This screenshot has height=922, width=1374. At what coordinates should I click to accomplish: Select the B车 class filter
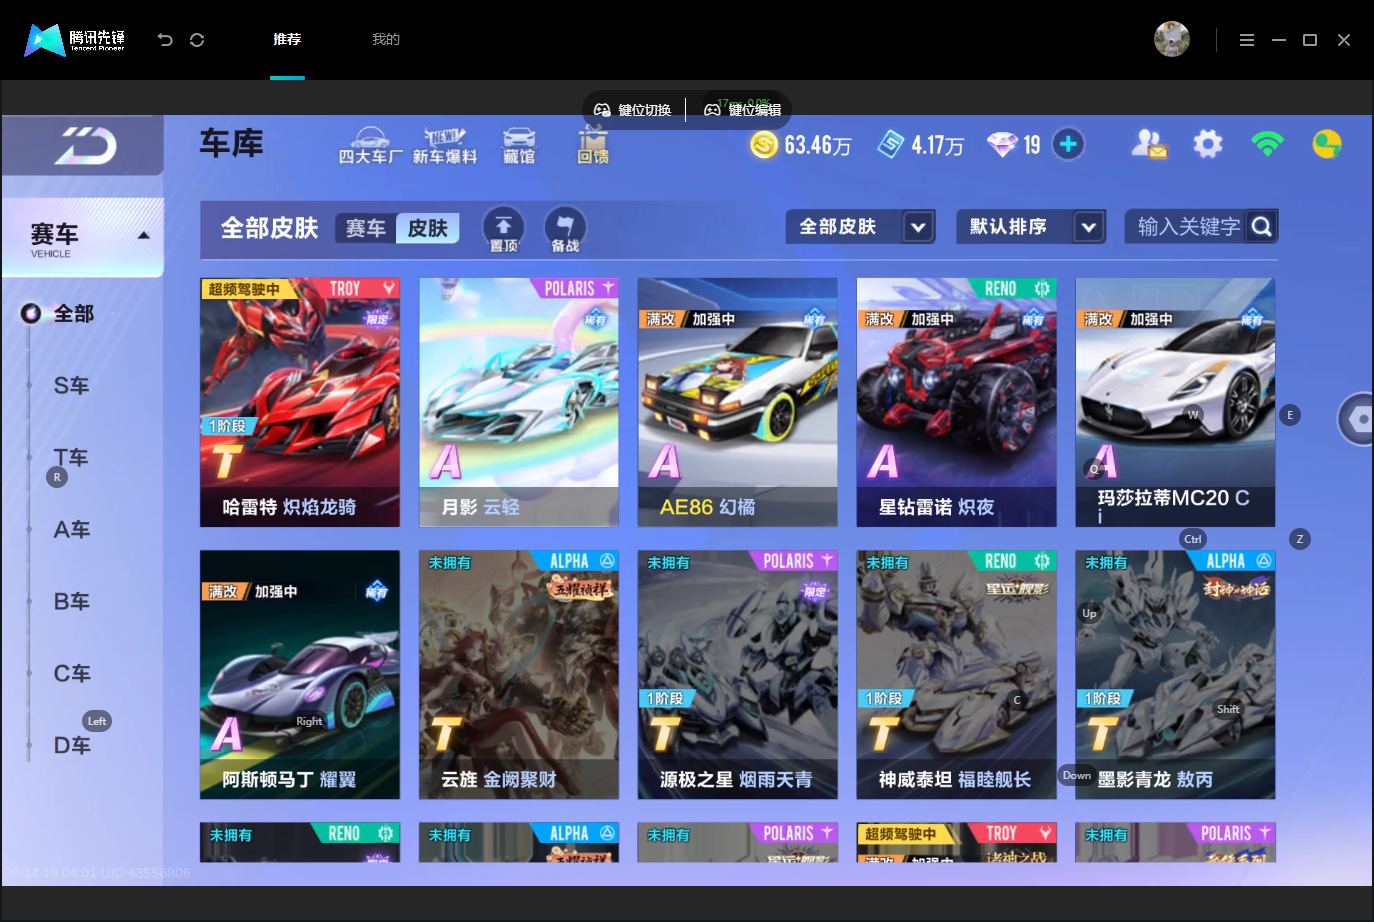72,602
